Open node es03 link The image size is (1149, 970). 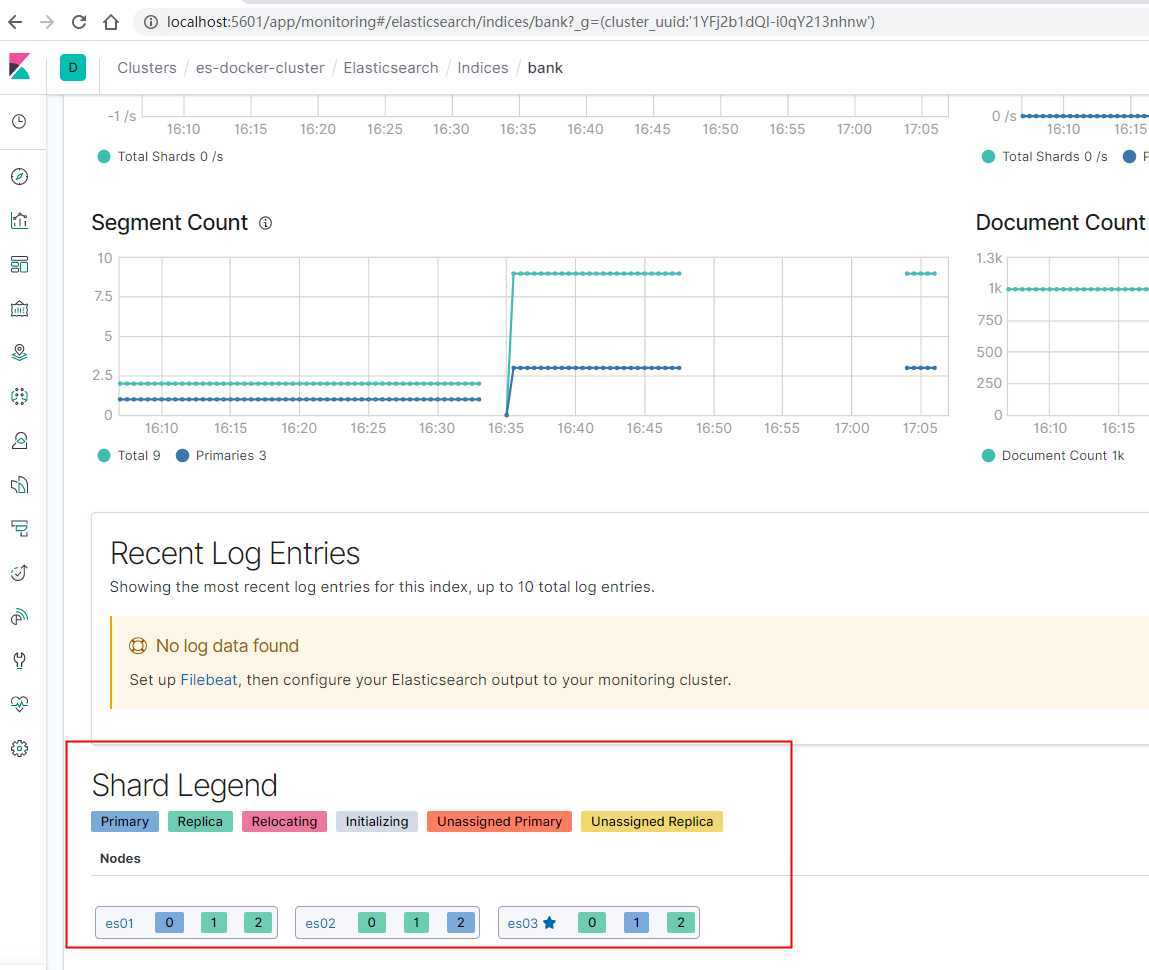(x=522, y=923)
